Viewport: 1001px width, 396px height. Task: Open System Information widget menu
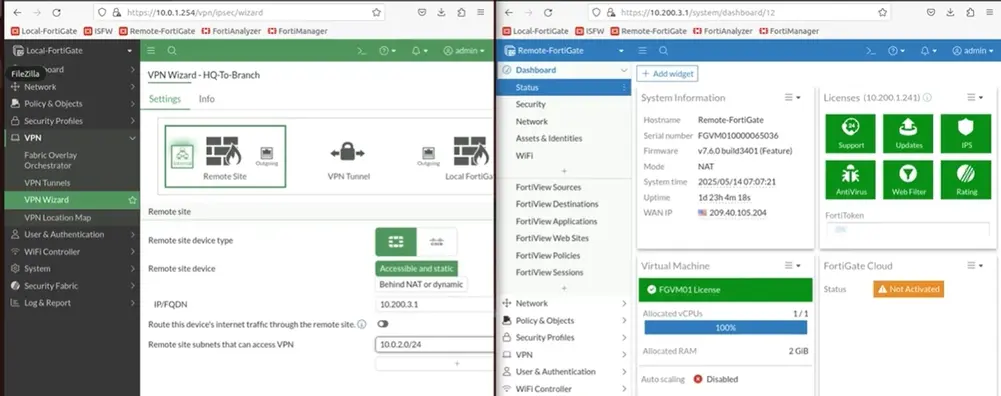pyautogui.click(x=792, y=98)
